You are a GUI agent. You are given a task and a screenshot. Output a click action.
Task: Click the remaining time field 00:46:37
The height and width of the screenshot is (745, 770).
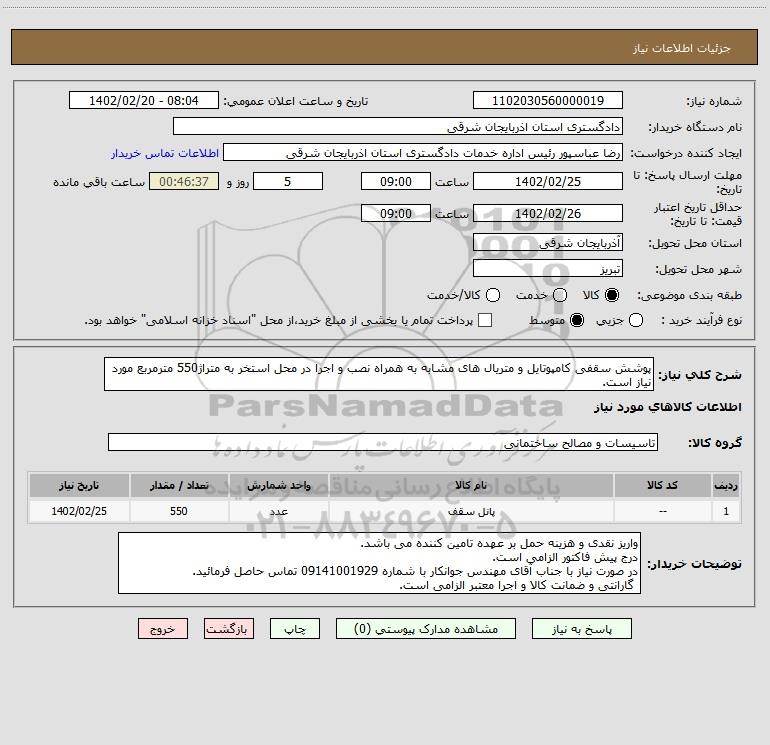click(x=184, y=181)
